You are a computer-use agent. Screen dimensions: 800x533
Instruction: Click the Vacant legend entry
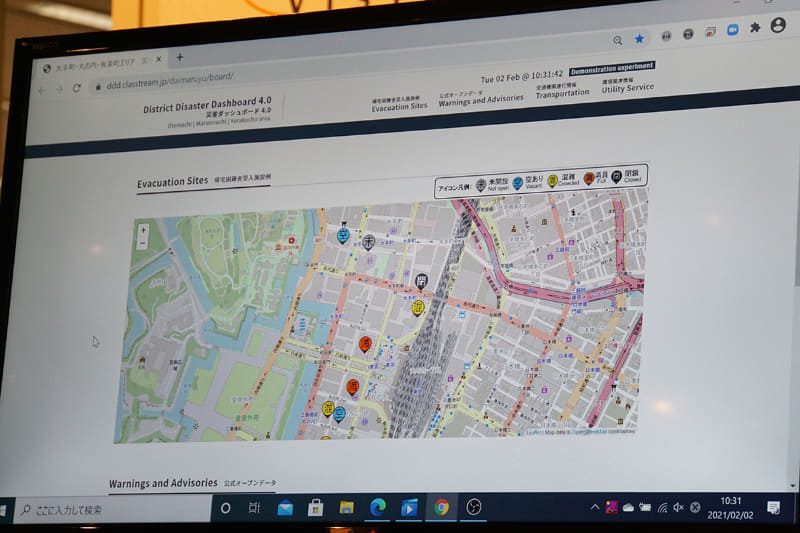coord(528,183)
